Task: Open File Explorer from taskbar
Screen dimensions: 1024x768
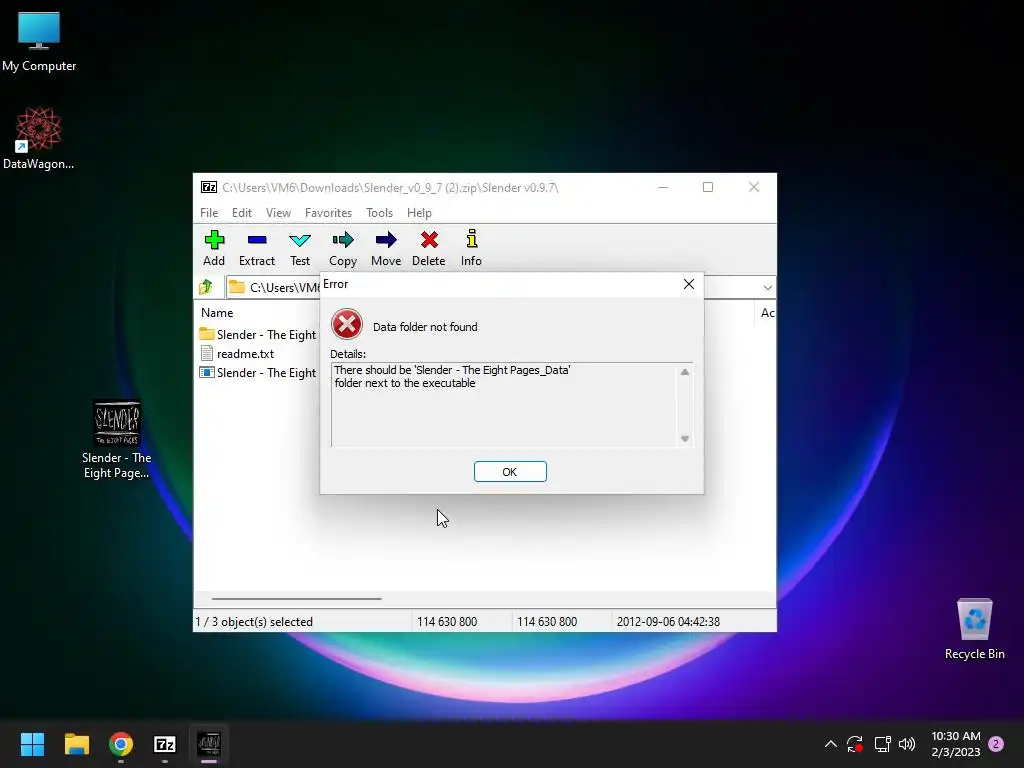Action: (x=76, y=744)
